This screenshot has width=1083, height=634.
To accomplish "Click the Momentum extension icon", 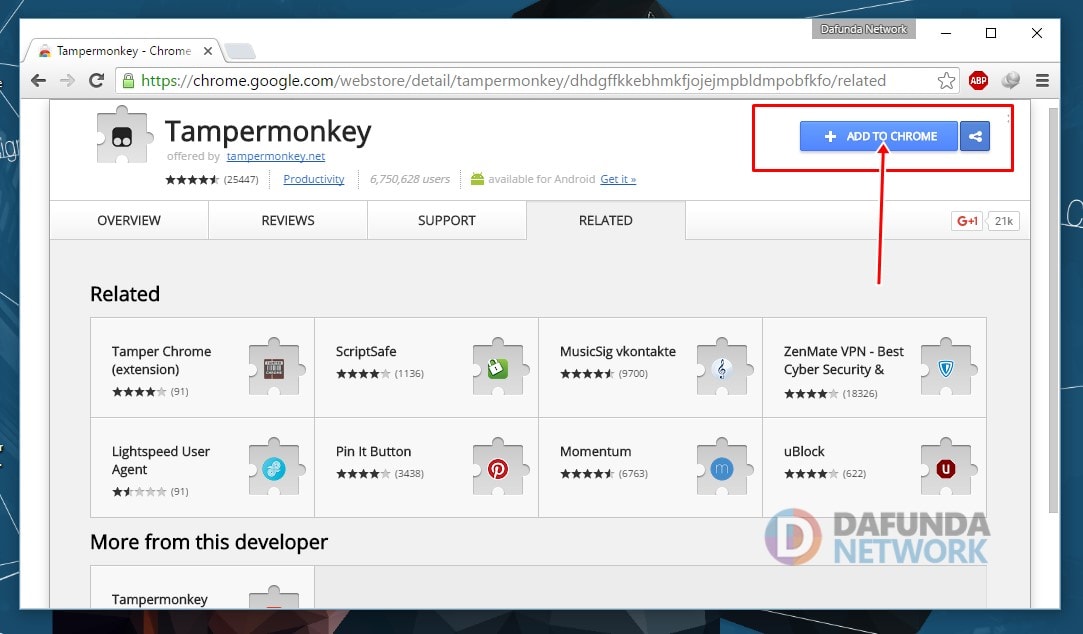I will point(721,468).
